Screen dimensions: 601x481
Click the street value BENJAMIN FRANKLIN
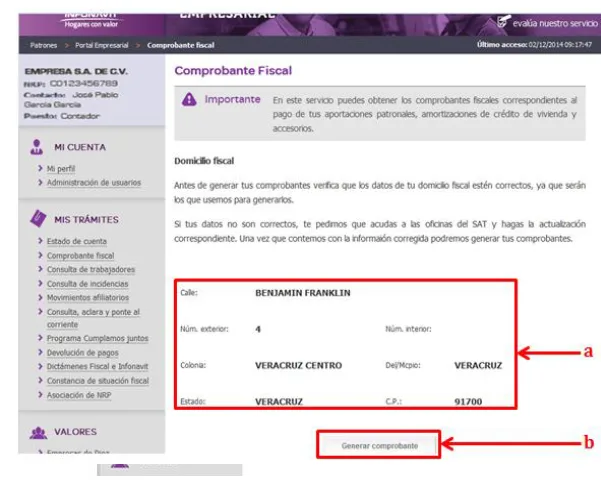(302, 293)
